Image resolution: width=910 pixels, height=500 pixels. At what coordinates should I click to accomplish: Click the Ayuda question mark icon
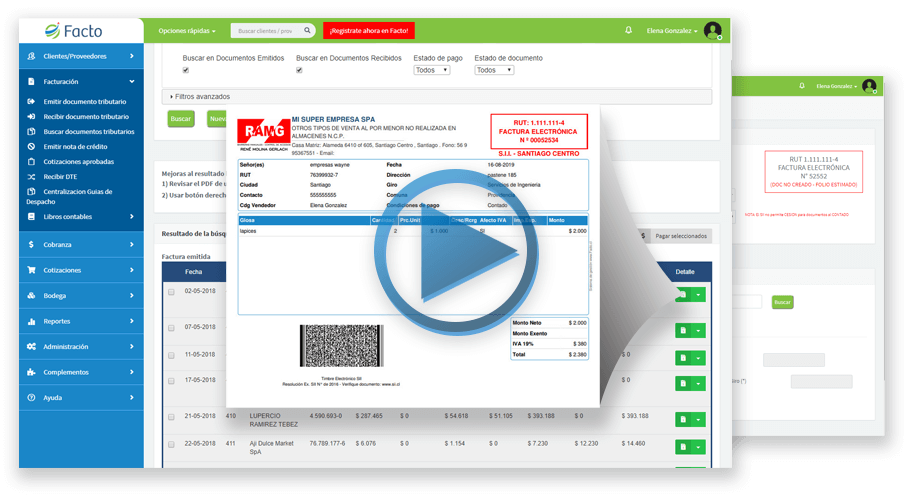[x=33, y=397]
